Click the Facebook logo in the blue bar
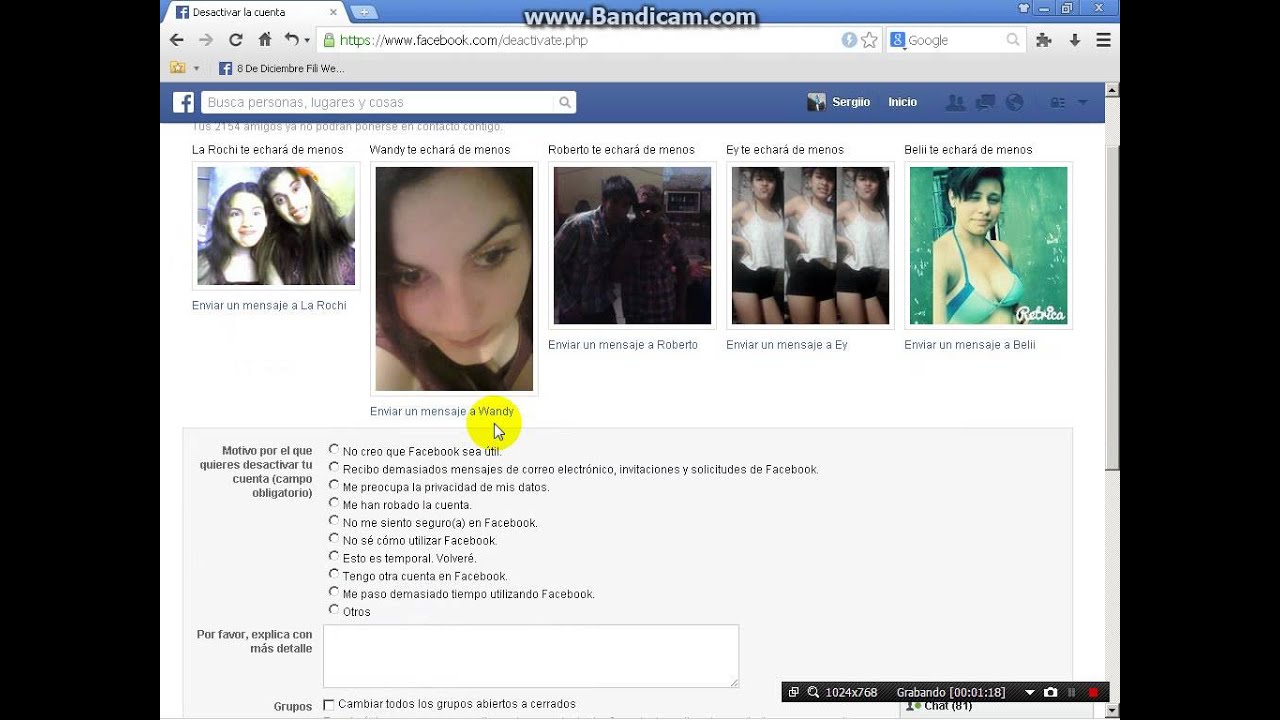Viewport: 1280px width, 720px height. [x=183, y=102]
